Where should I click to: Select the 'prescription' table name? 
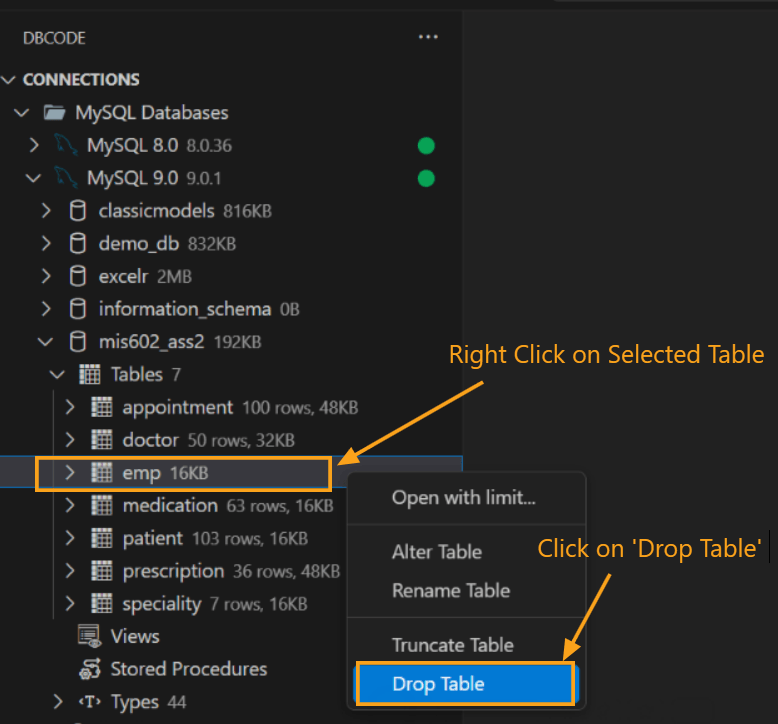tap(173, 572)
